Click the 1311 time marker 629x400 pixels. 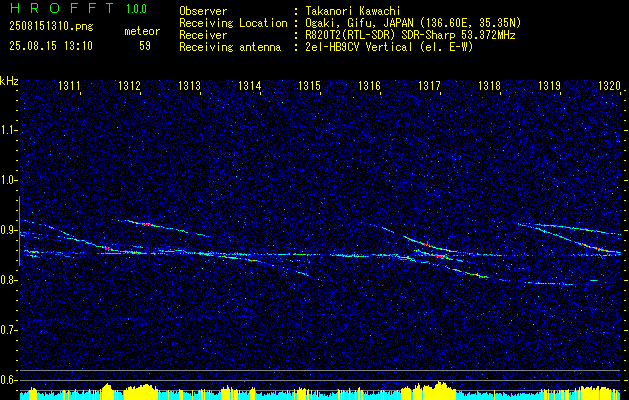(69, 85)
